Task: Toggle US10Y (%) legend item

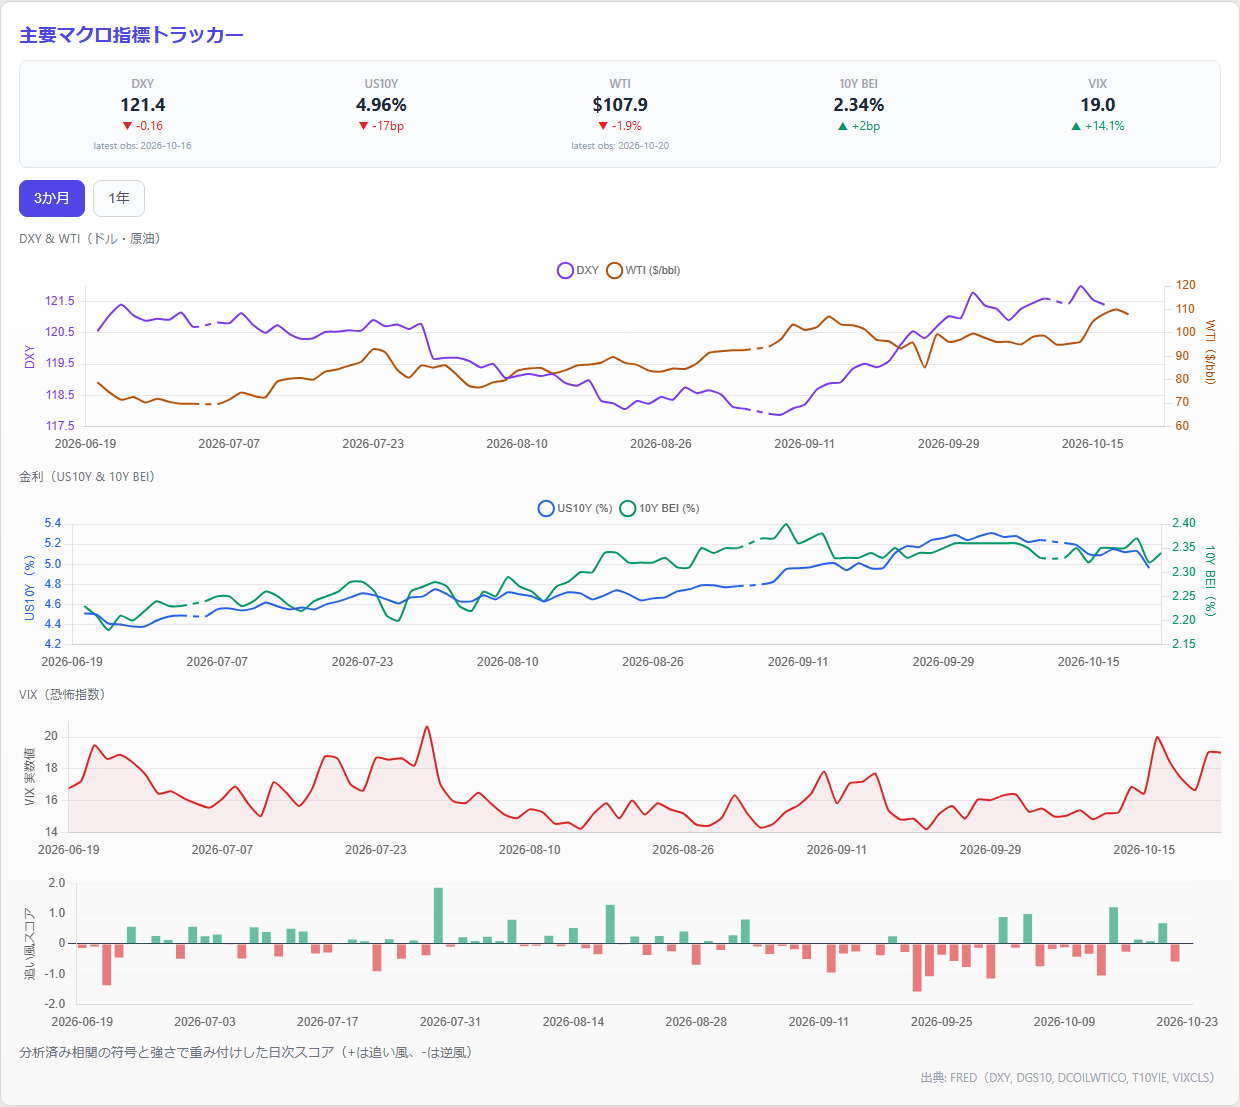Action: pos(575,508)
